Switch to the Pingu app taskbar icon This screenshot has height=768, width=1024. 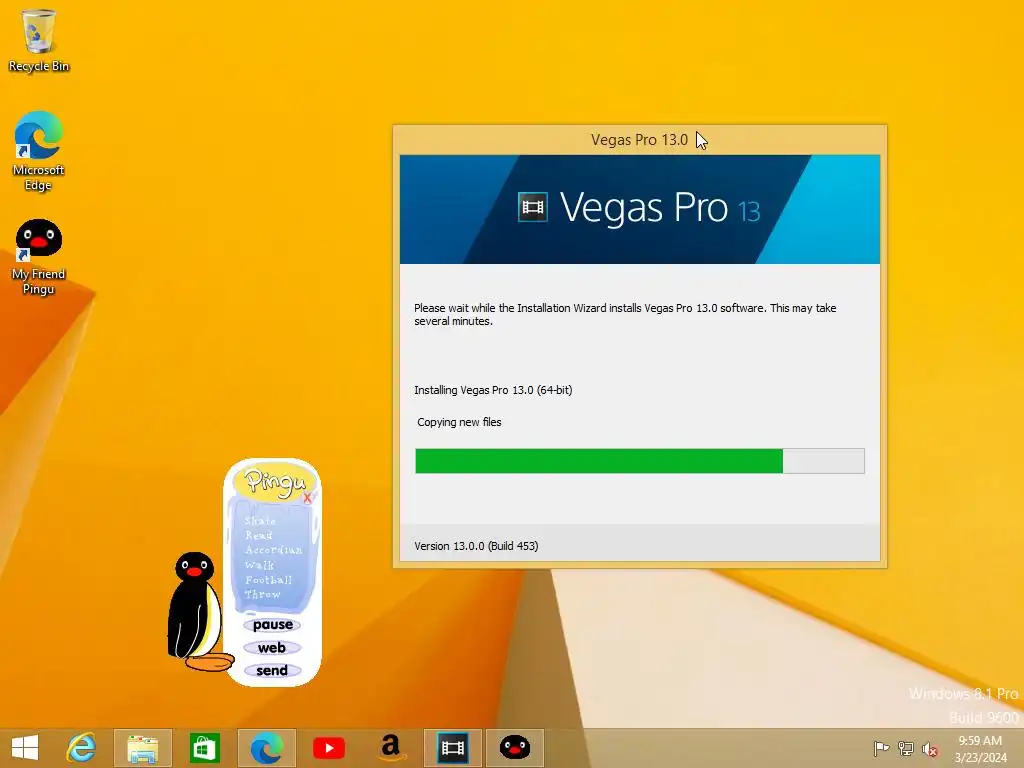point(515,748)
